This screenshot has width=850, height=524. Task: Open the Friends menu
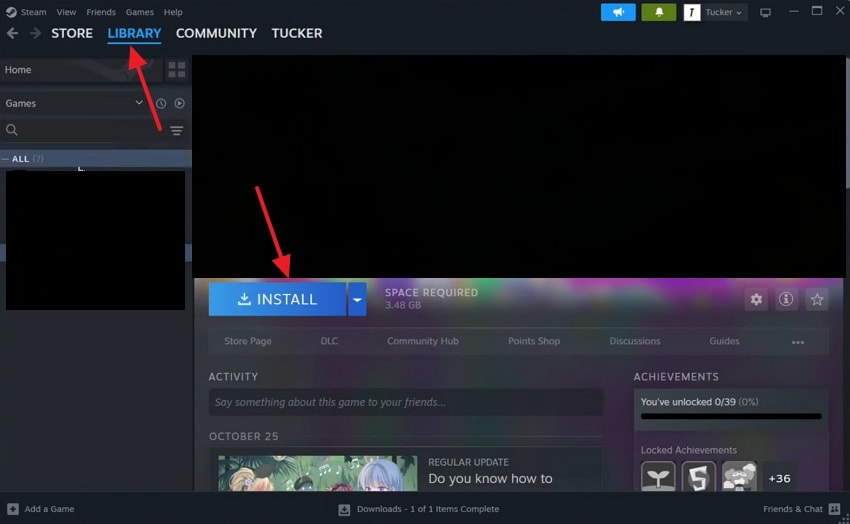coord(101,12)
